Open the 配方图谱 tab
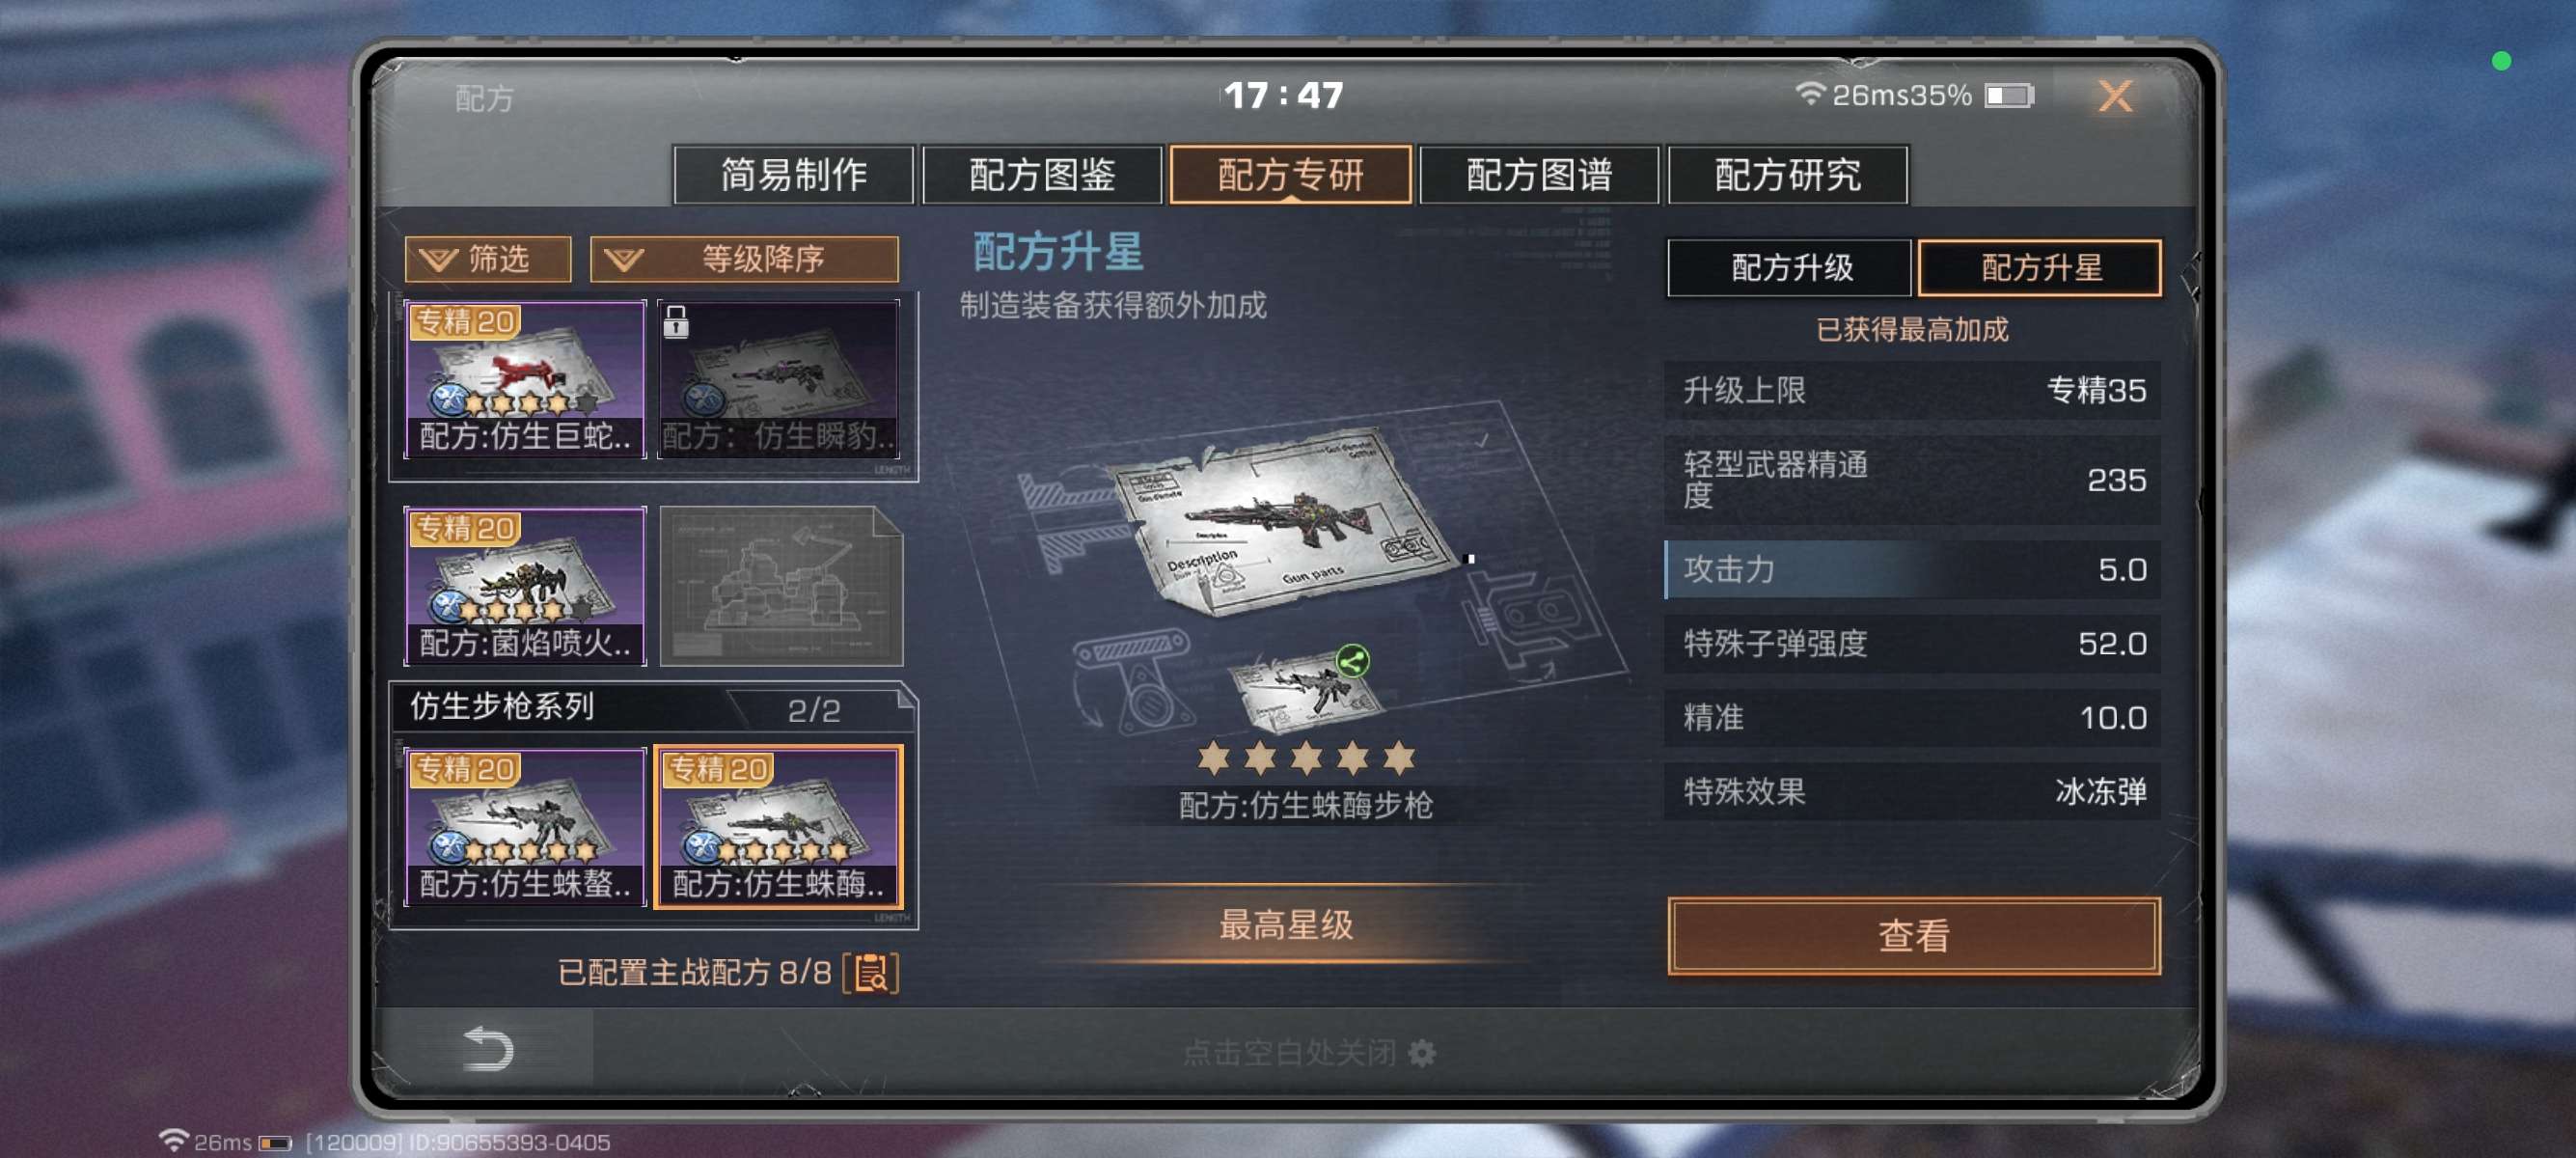This screenshot has height=1158, width=2576. click(x=1539, y=175)
